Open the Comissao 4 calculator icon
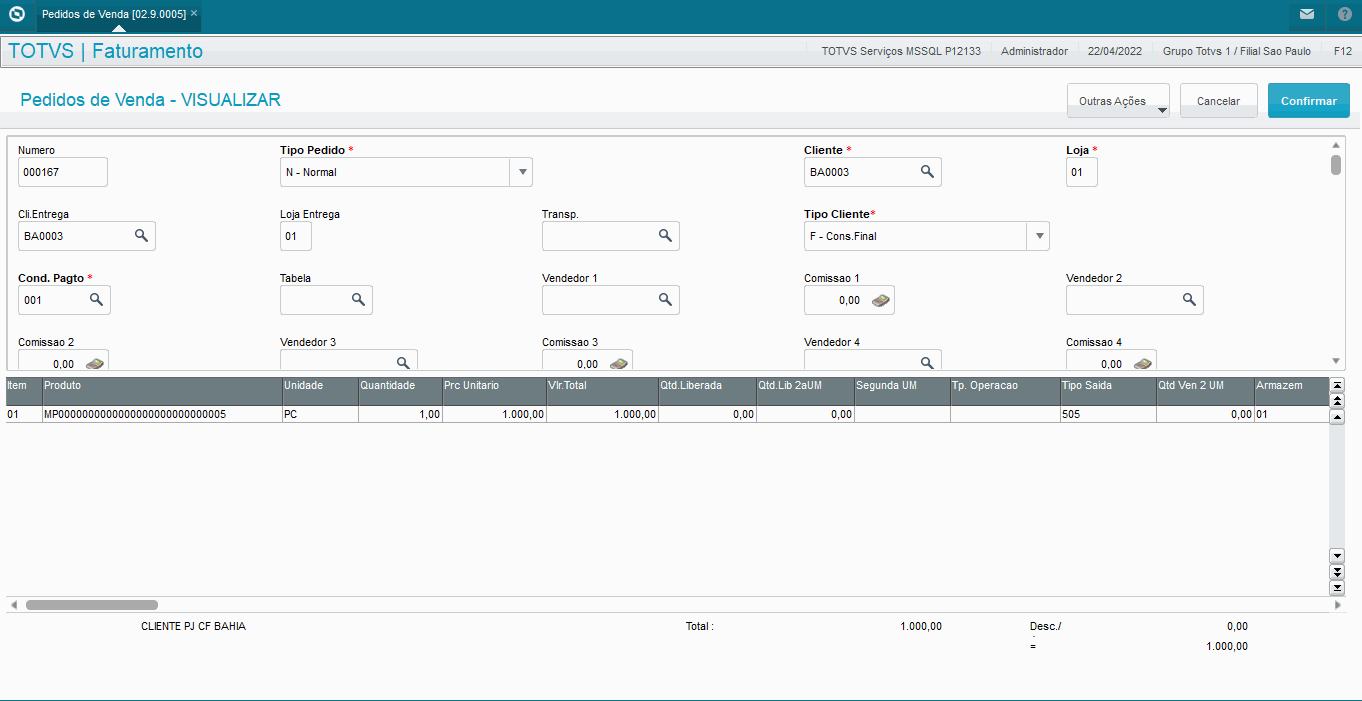This screenshot has width=1362, height=701. [1142, 363]
